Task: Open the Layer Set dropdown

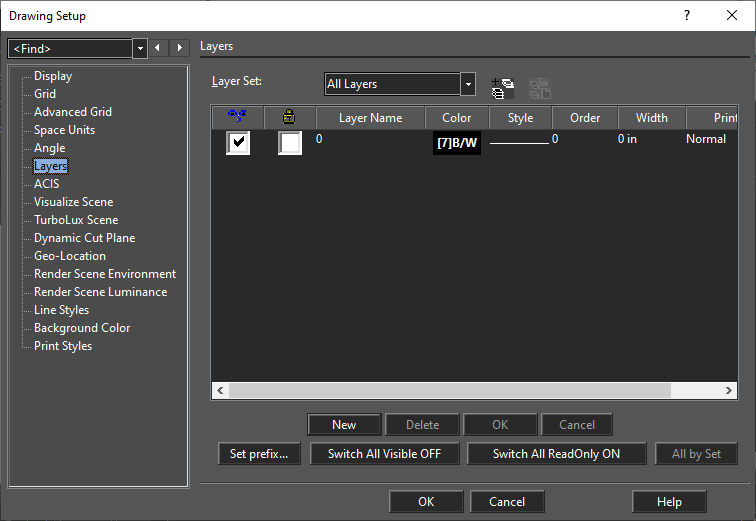Action: point(468,84)
